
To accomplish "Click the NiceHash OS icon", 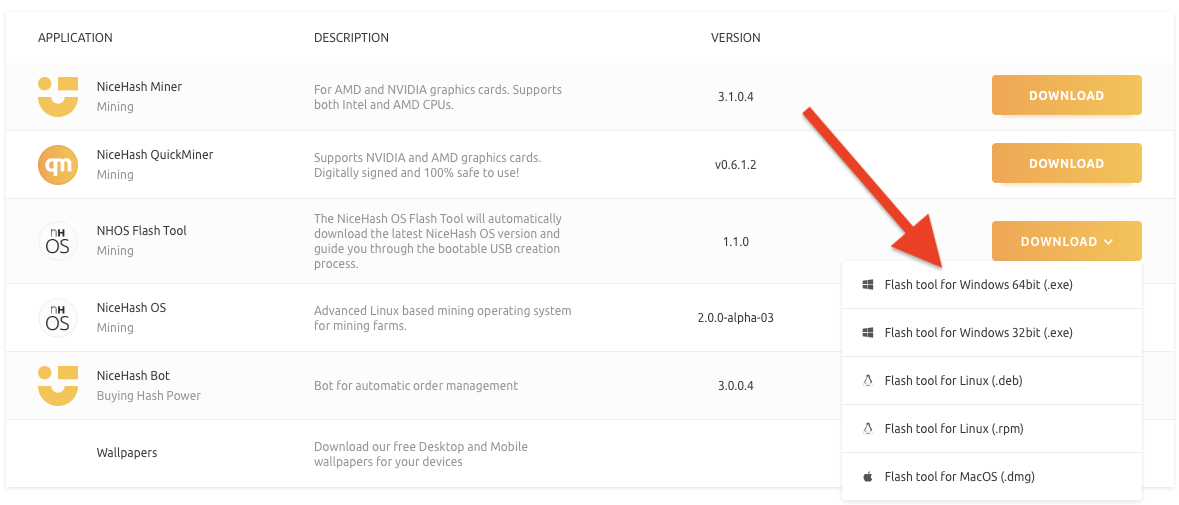I will (58, 318).
